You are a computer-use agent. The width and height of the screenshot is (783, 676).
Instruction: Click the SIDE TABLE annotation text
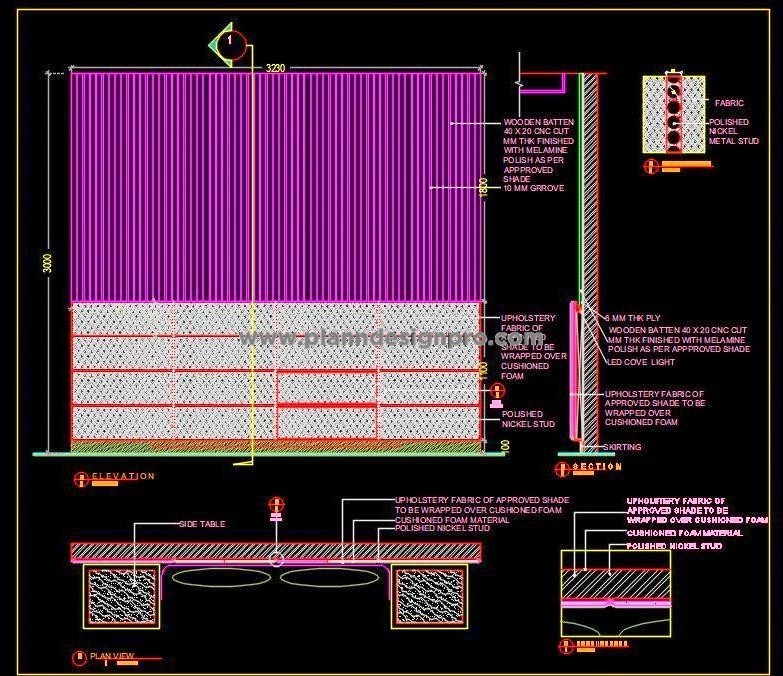202,524
